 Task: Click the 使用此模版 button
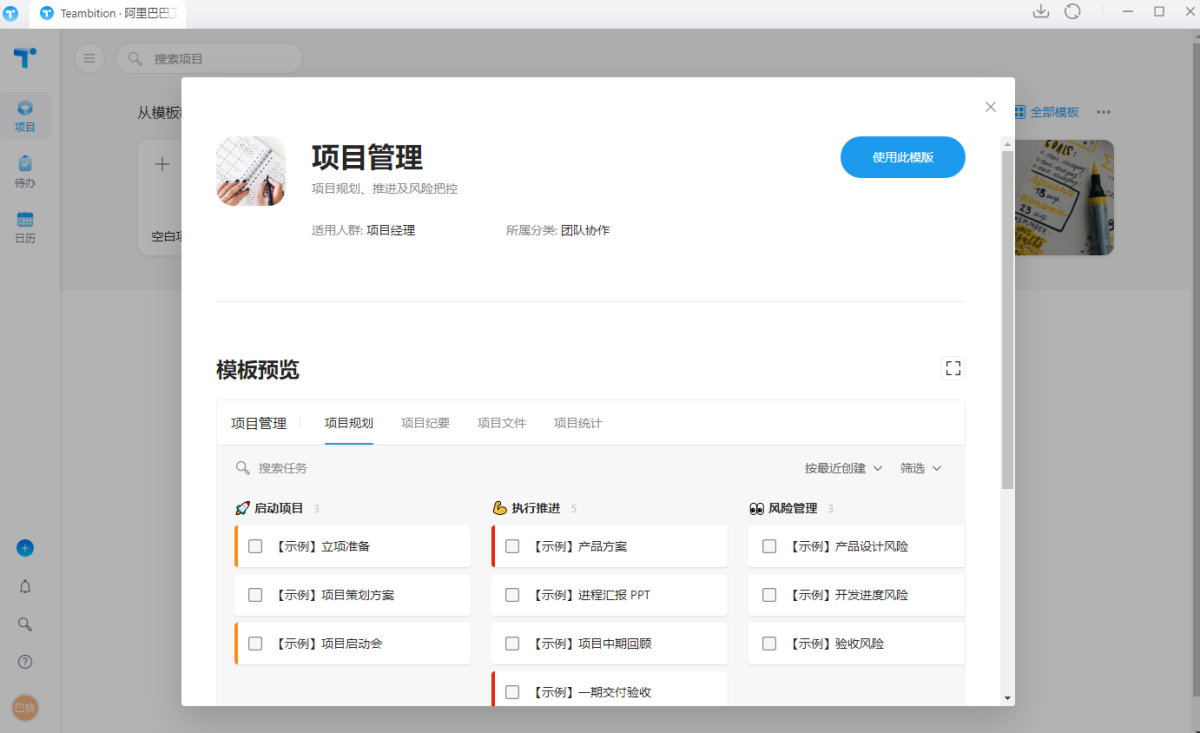click(902, 157)
